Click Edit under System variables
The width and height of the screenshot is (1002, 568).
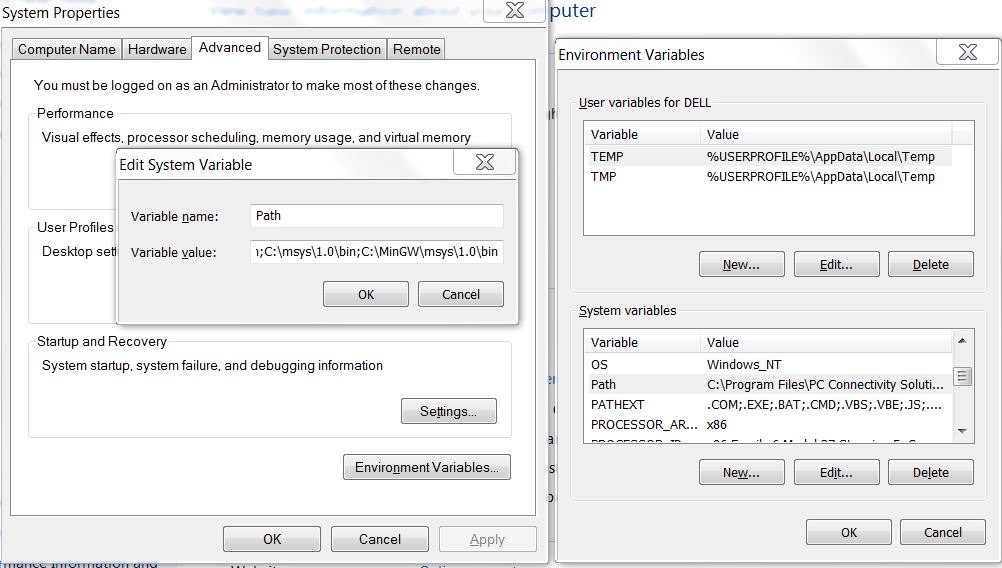point(836,473)
